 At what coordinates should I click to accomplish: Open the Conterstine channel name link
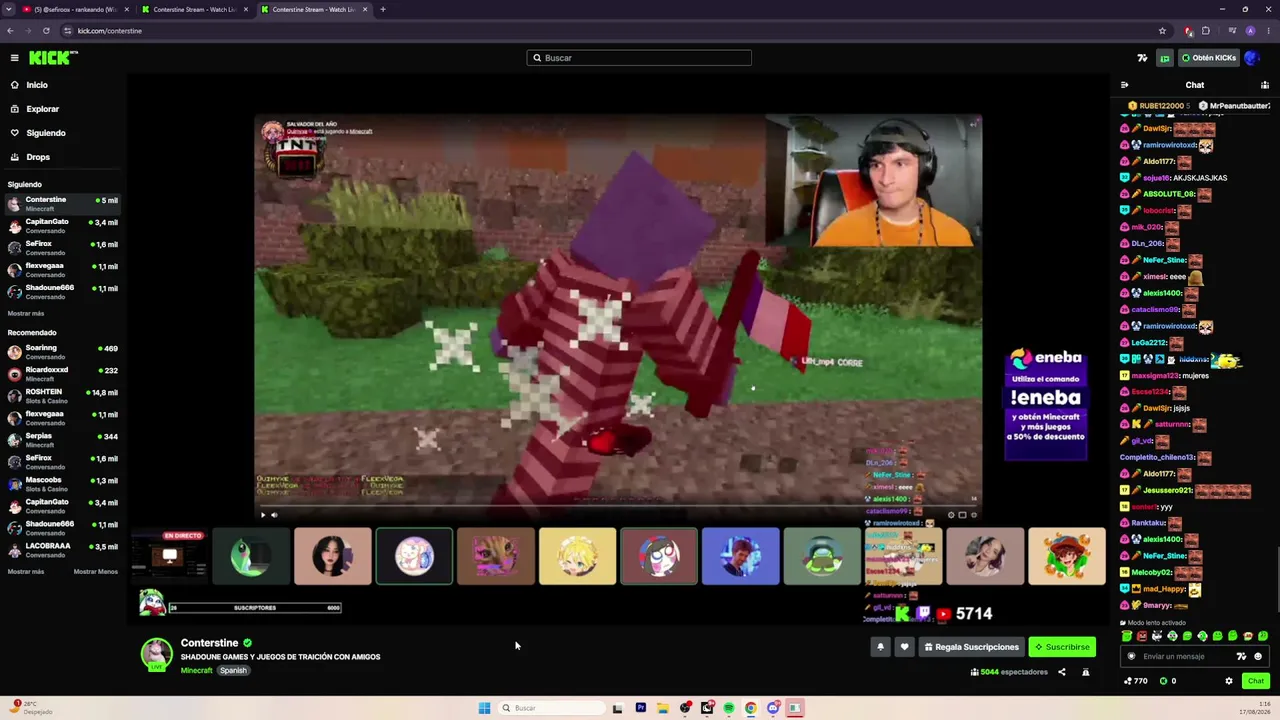pyautogui.click(x=209, y=643)
